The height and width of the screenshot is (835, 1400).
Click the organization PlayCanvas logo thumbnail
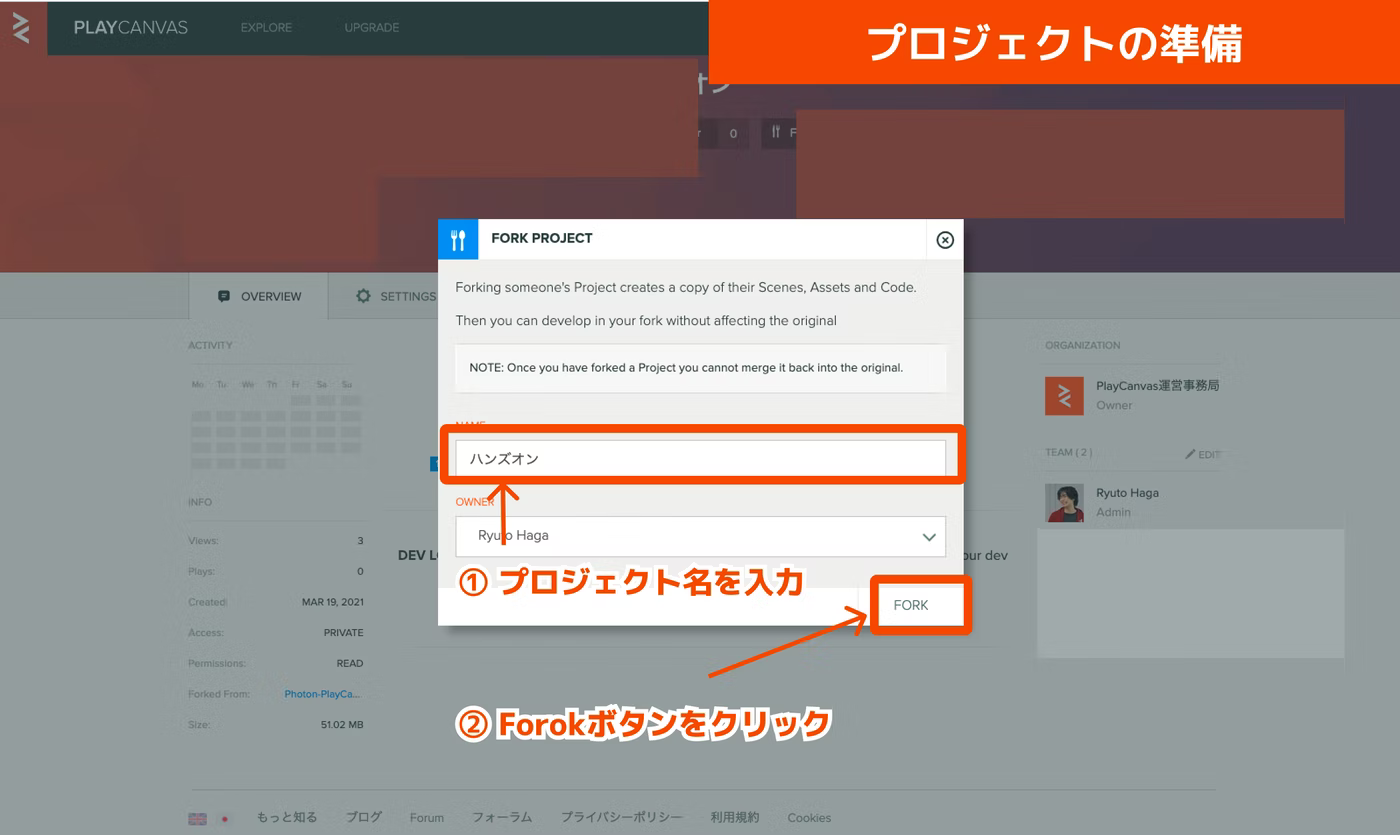click(x=1064, y=396)
